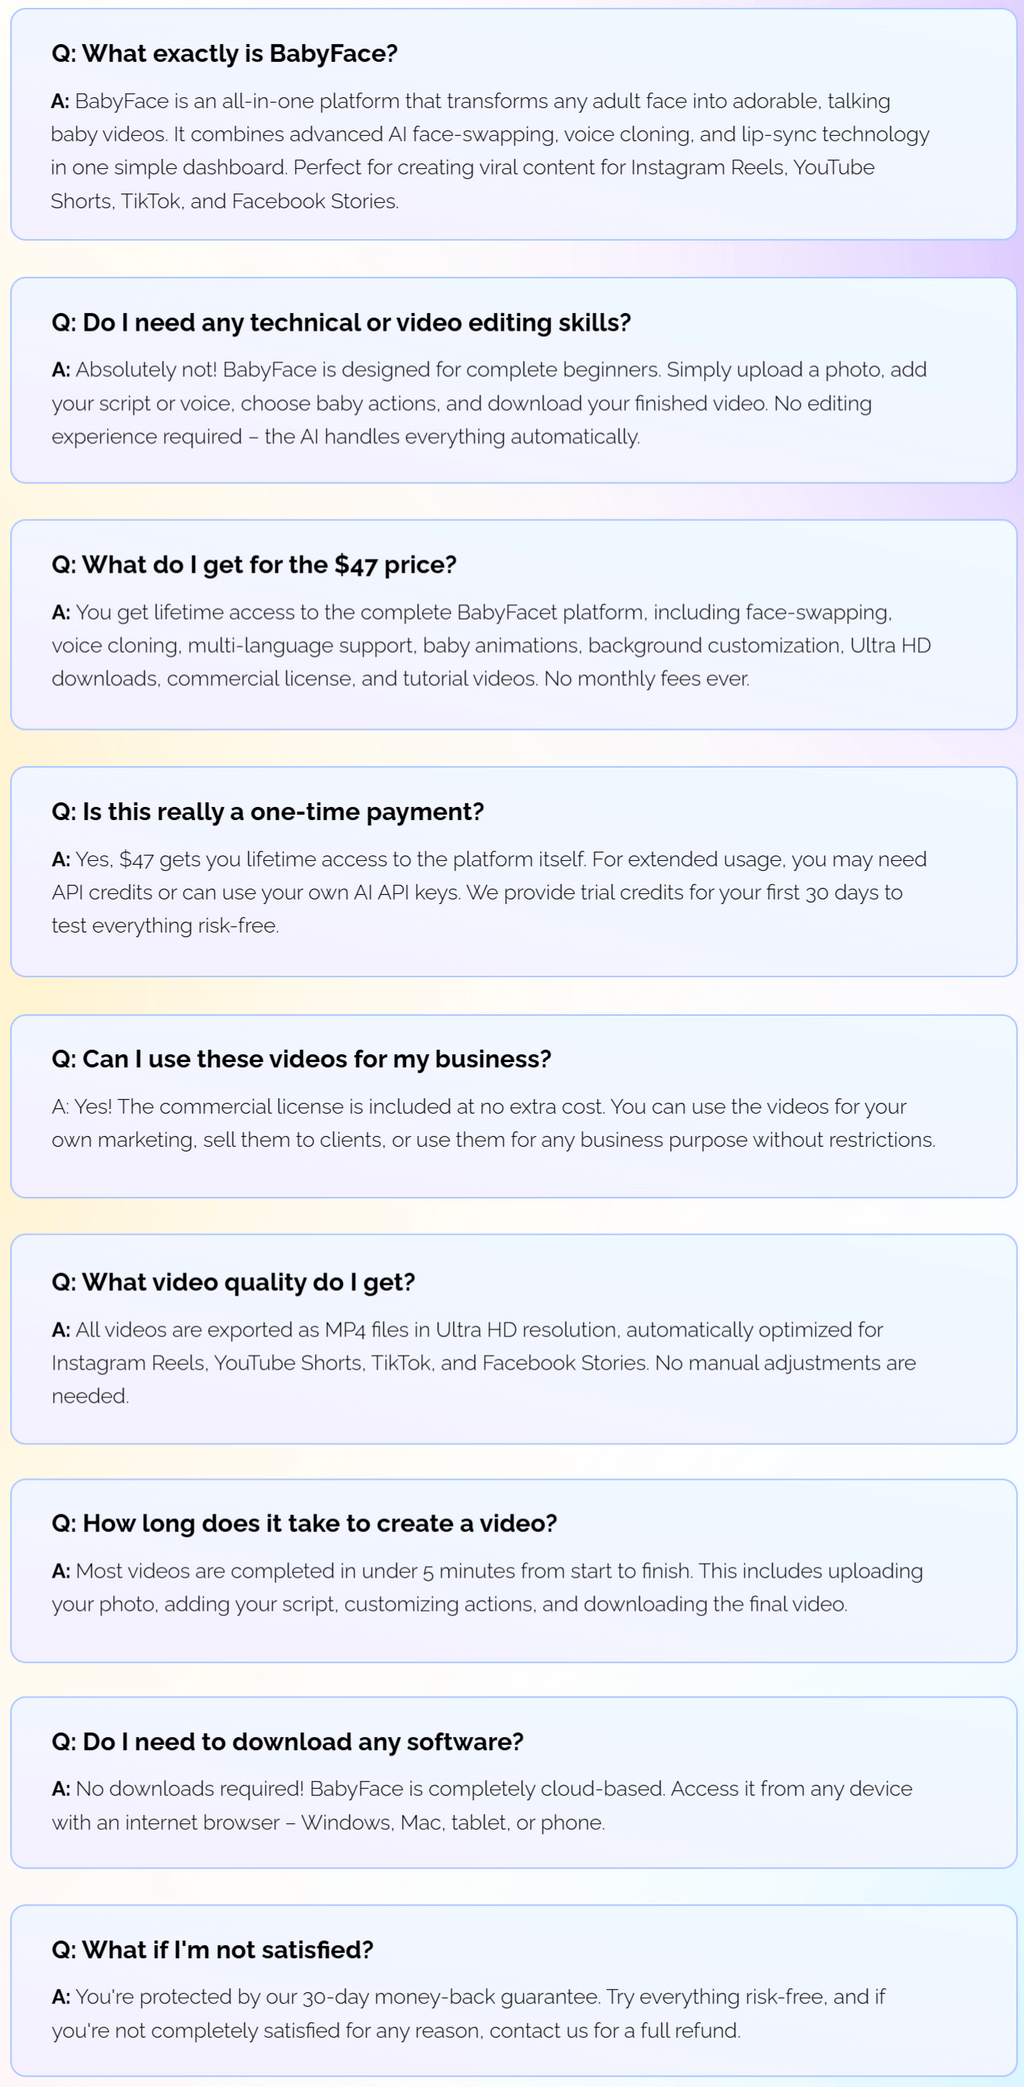The width and height of the screenshot is (1024, 2087).
Task: Click 'What do I get for the $47 price?'
Action: pos(254,565)
